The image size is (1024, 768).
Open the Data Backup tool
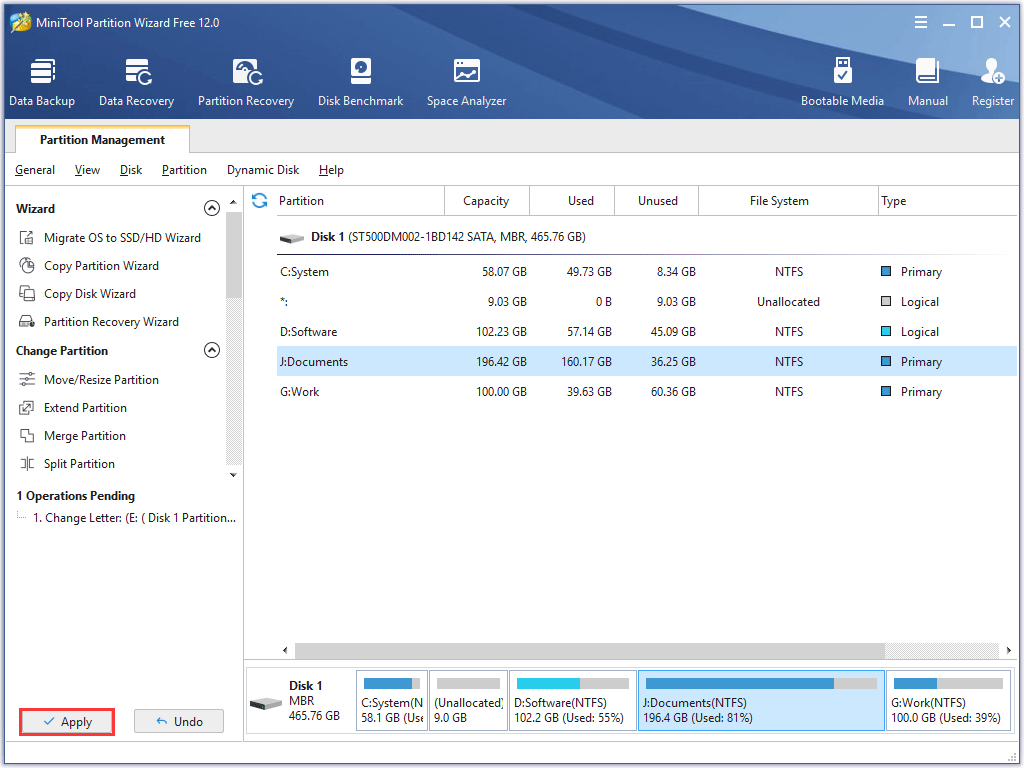42,82
